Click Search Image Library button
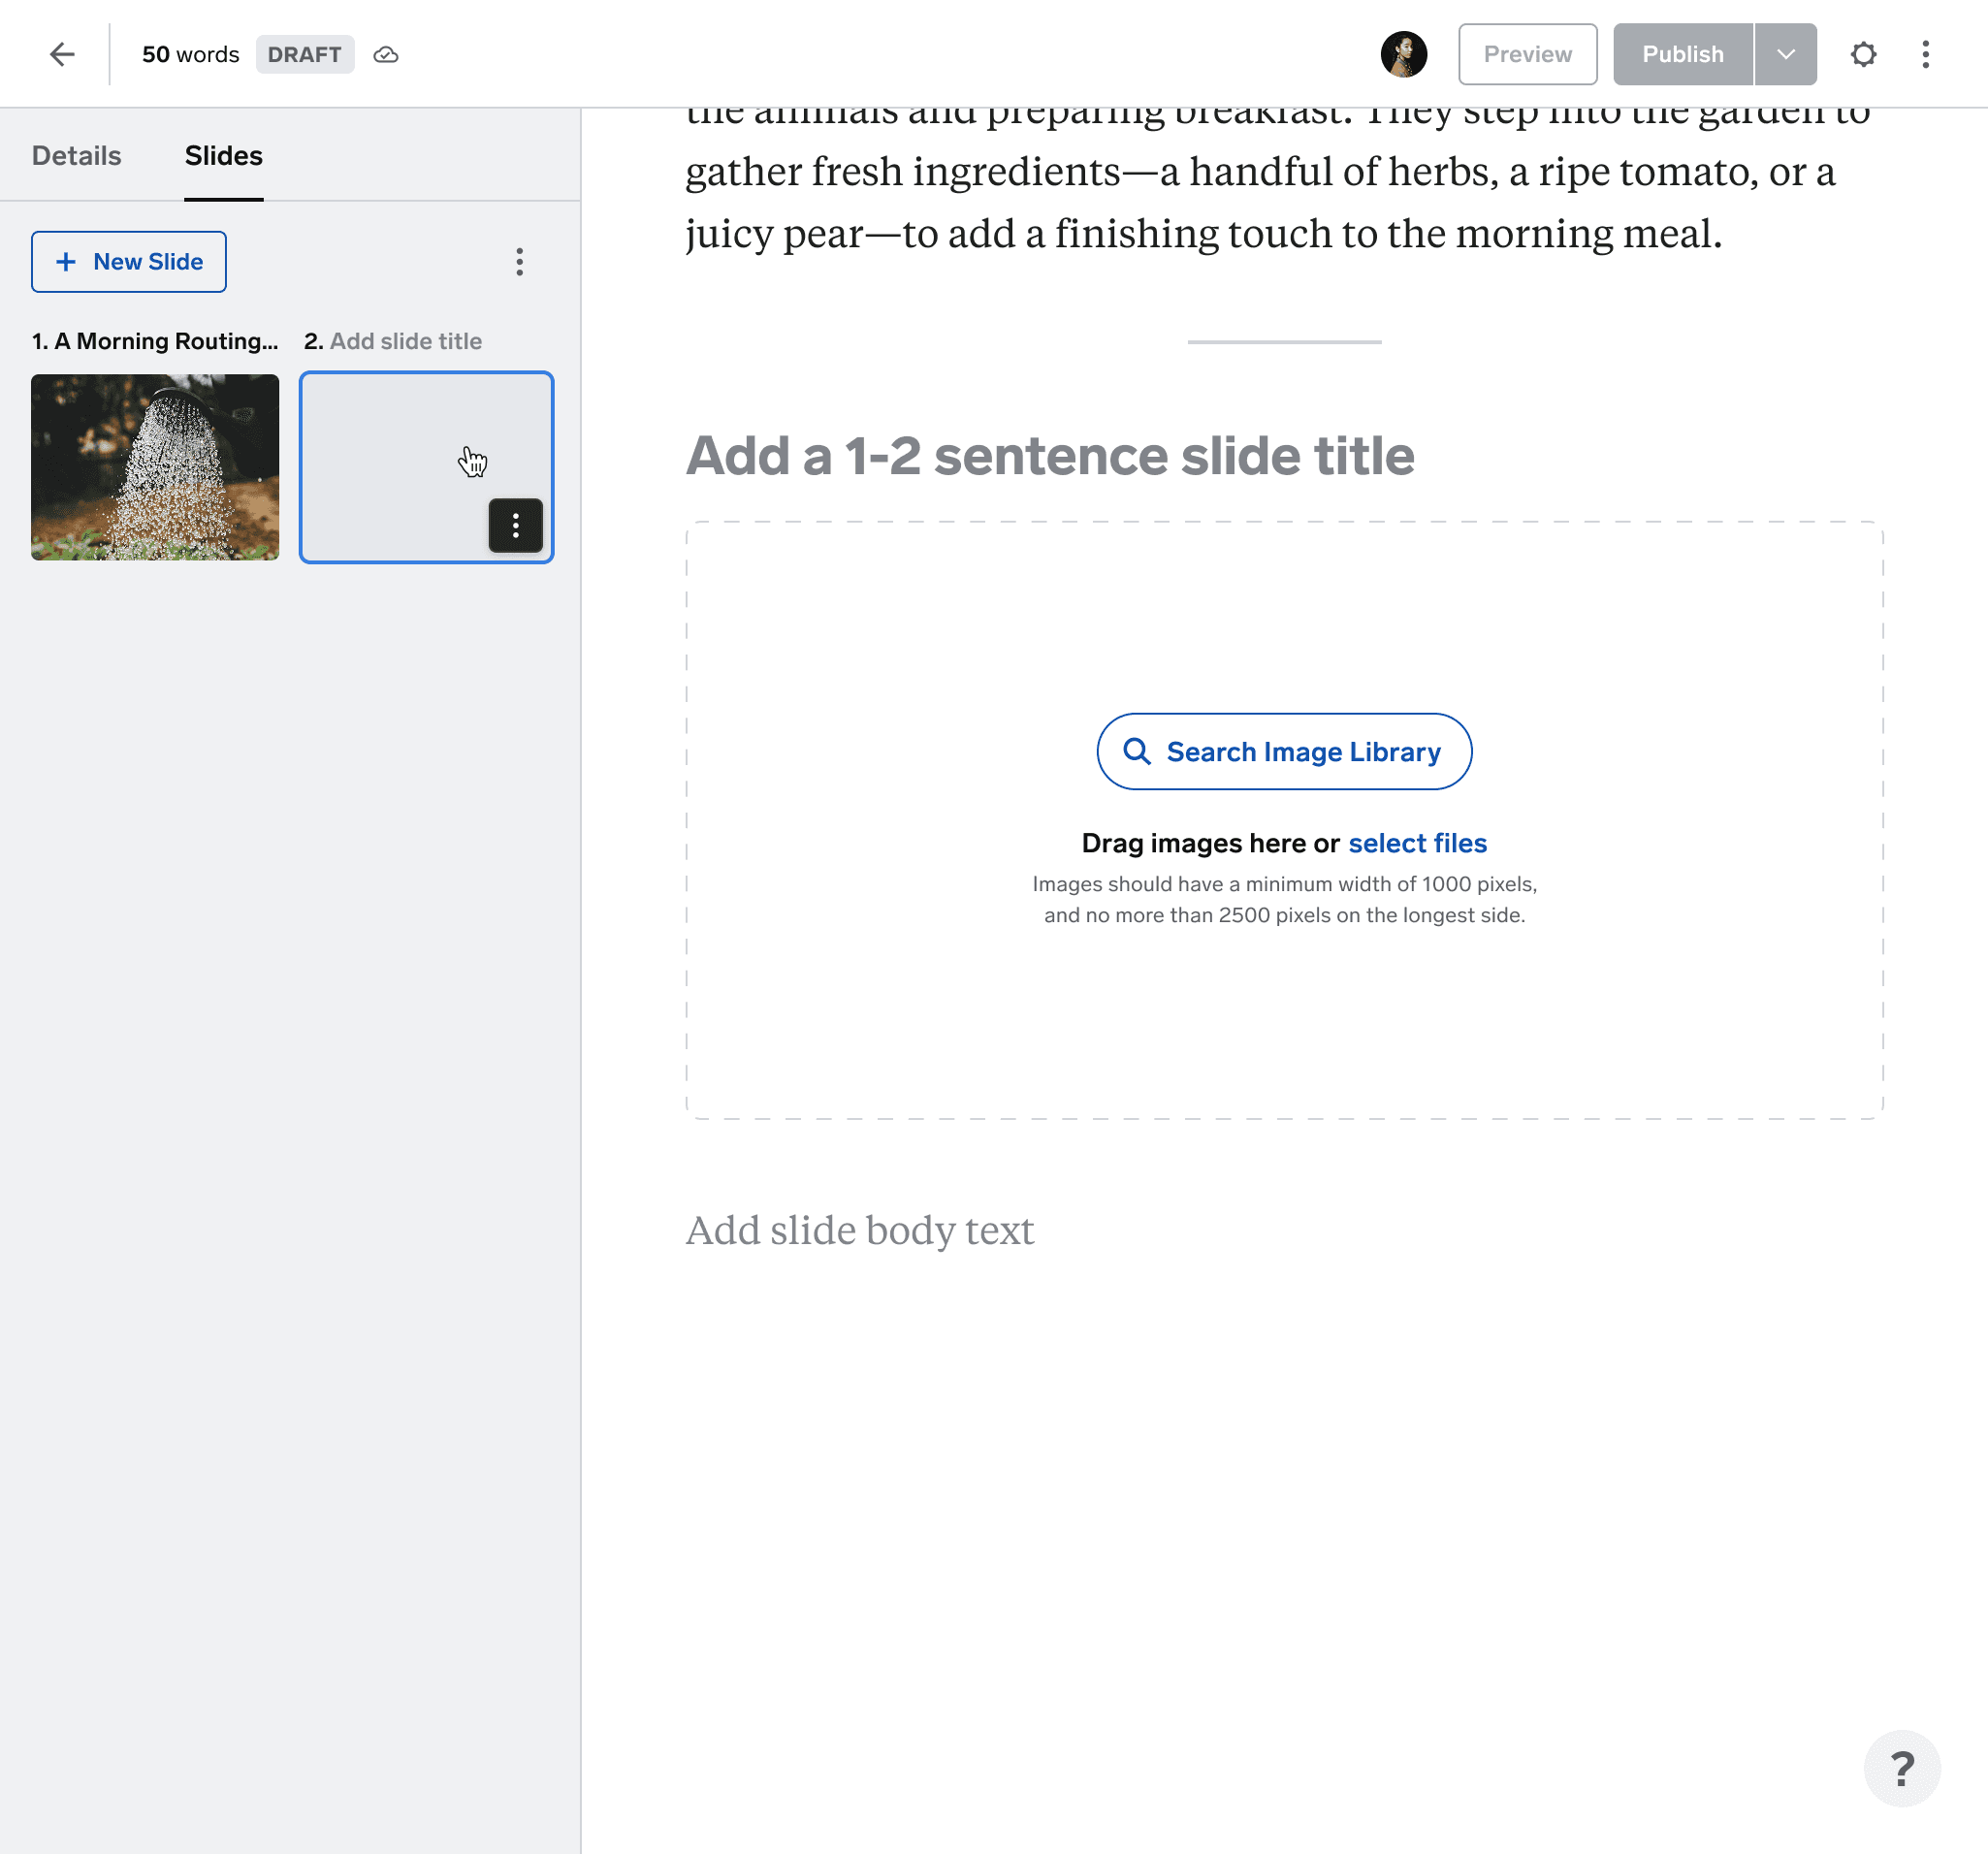 (1283, 751)
